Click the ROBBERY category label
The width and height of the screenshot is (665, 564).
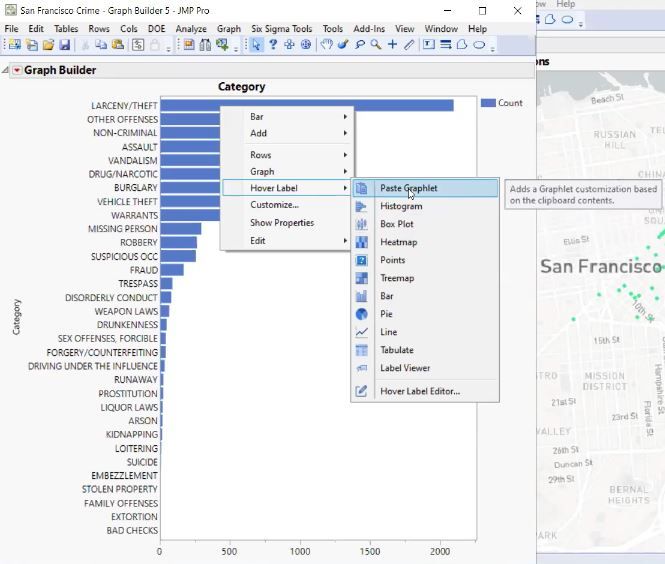click(139, 243)
